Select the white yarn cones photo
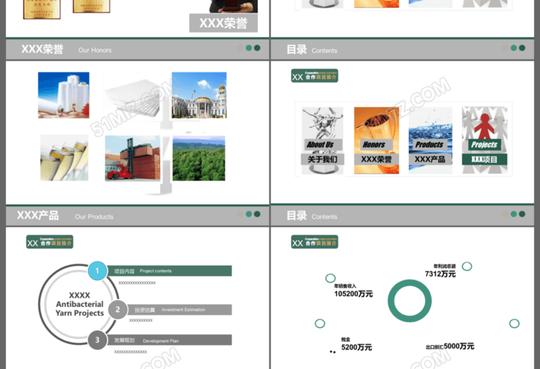This screenshot has height=369, width=540. click(x=64, y=95)
